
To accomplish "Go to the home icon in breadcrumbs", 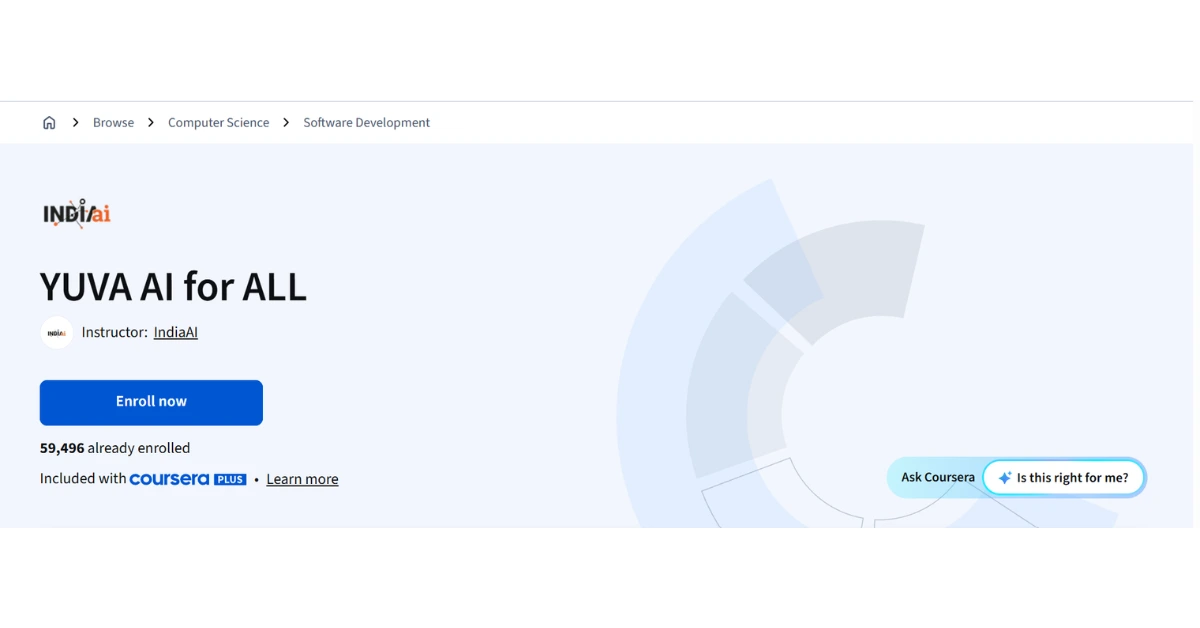I will pos(49,123).
